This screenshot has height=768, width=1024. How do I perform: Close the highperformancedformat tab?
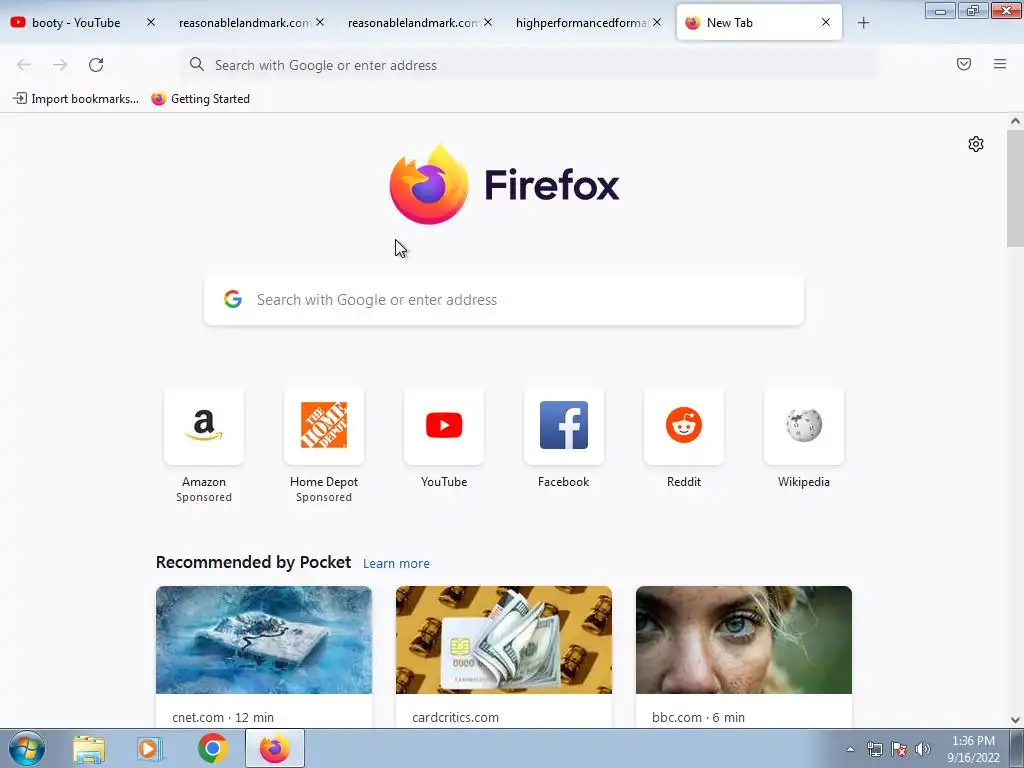click(x=657, y=22)
